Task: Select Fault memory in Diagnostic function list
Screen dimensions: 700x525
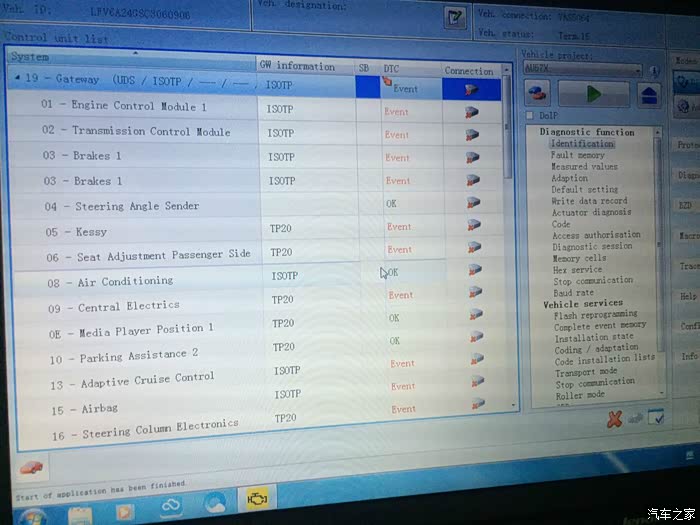Action: [x=577, y=155]
